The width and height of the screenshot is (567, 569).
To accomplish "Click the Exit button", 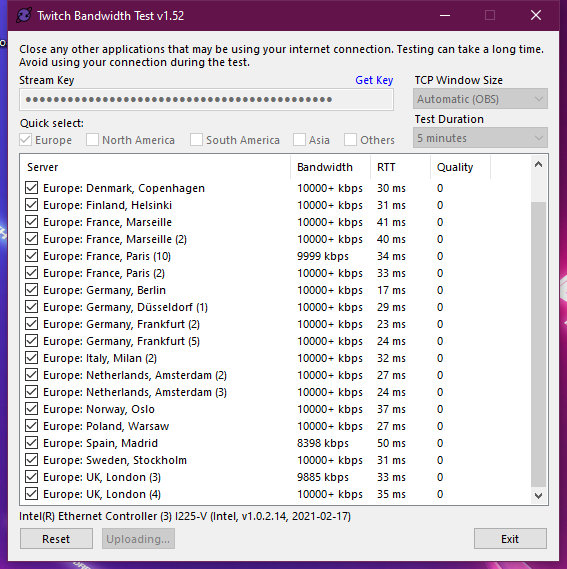I will (510, 539).
